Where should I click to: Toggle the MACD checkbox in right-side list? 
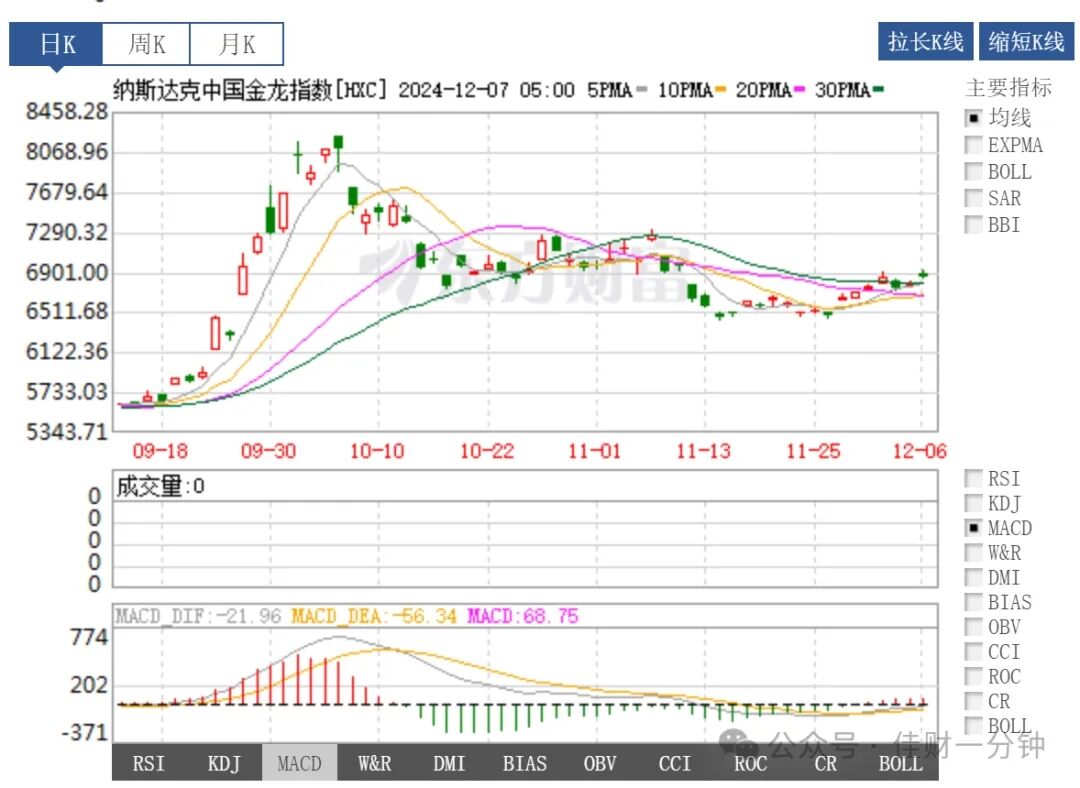(x=973, y=528)
